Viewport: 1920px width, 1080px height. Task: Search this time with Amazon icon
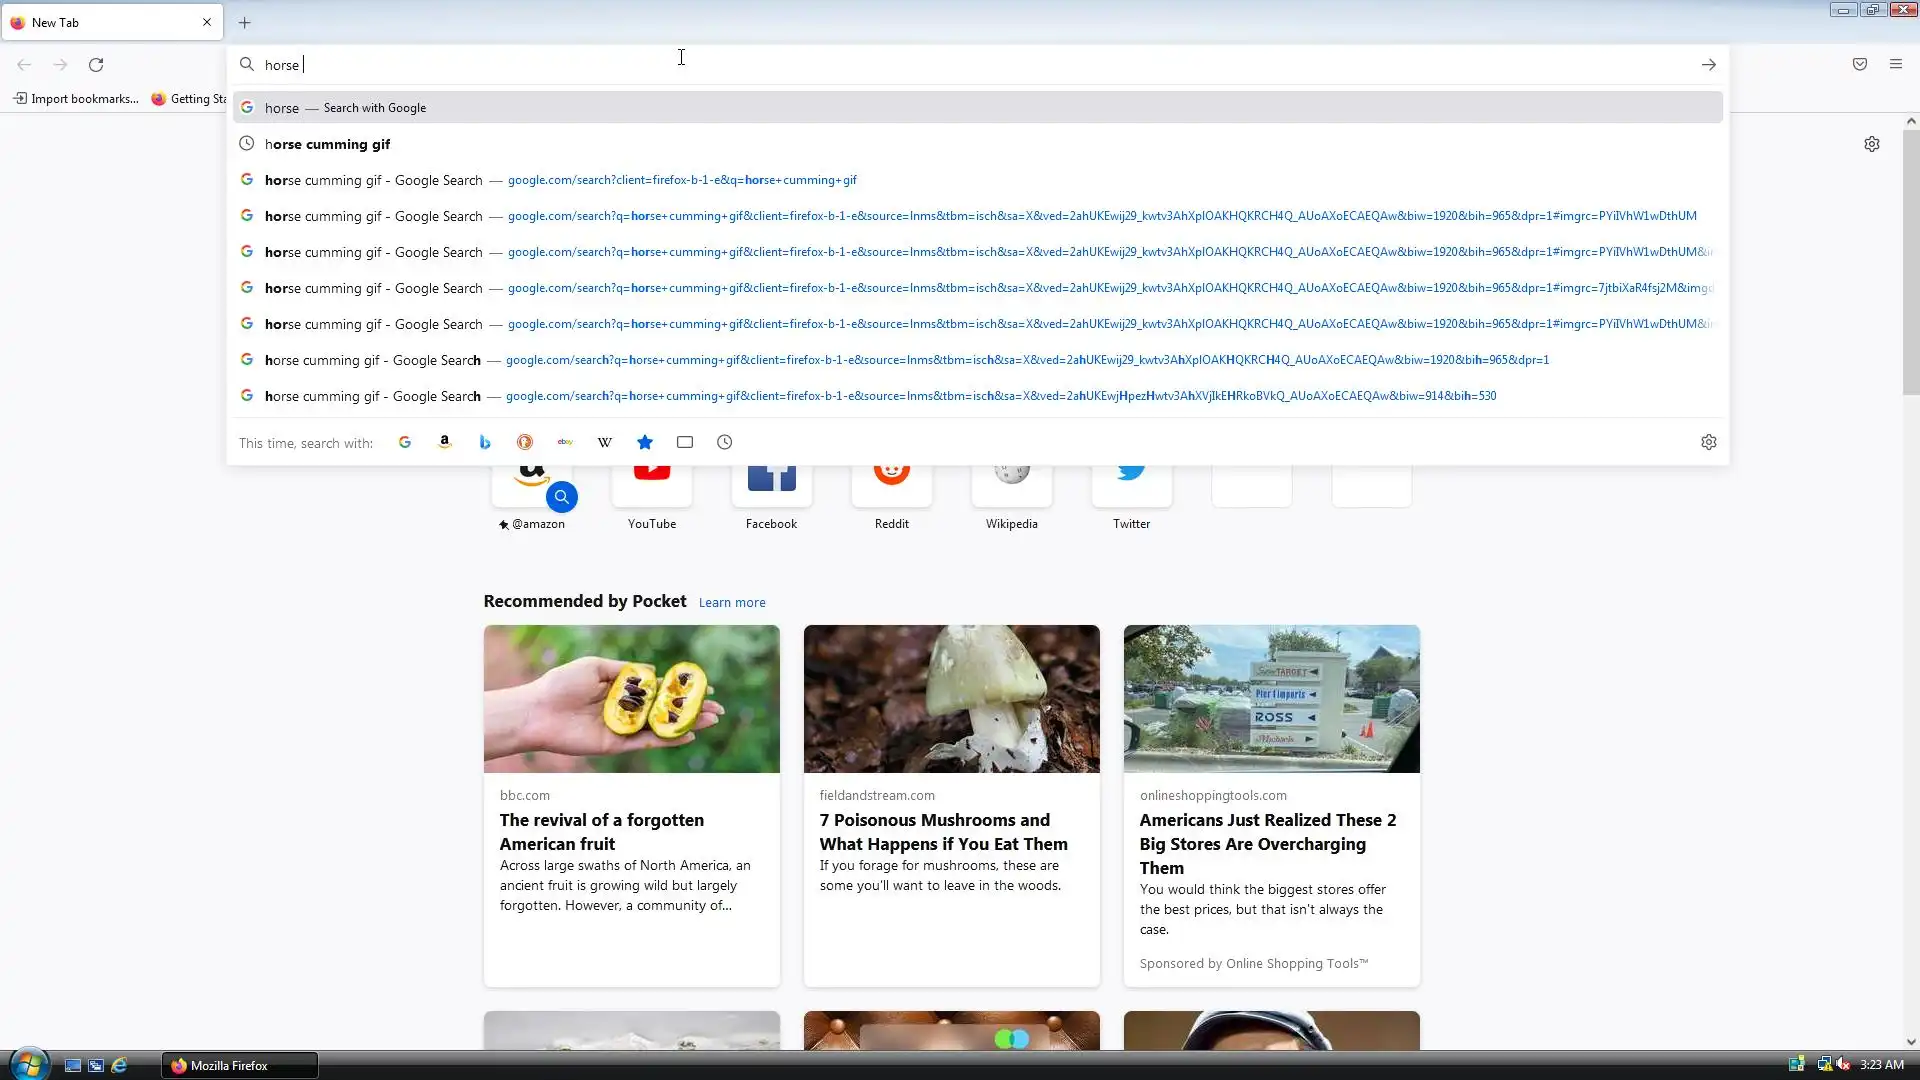coord(445,442)
